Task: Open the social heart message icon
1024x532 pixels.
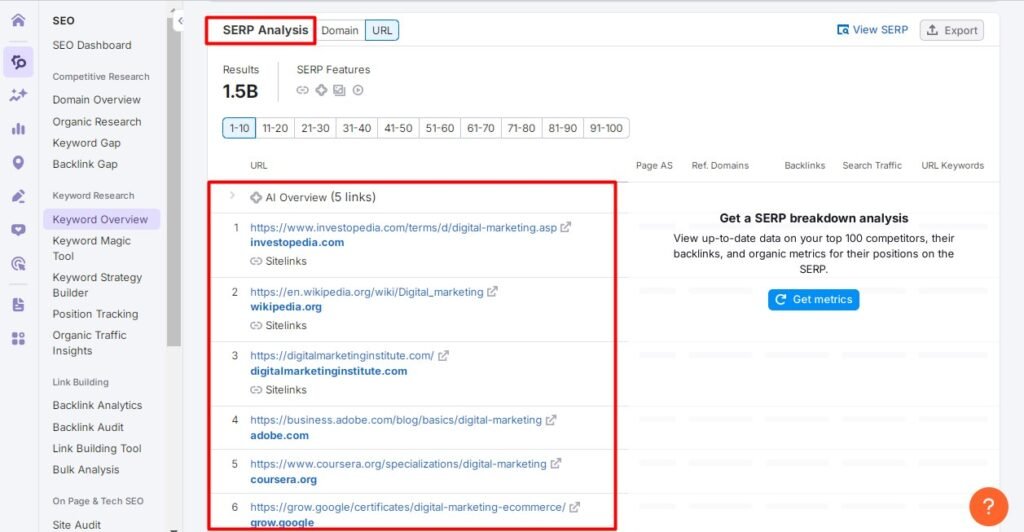Action: (18, 230)
